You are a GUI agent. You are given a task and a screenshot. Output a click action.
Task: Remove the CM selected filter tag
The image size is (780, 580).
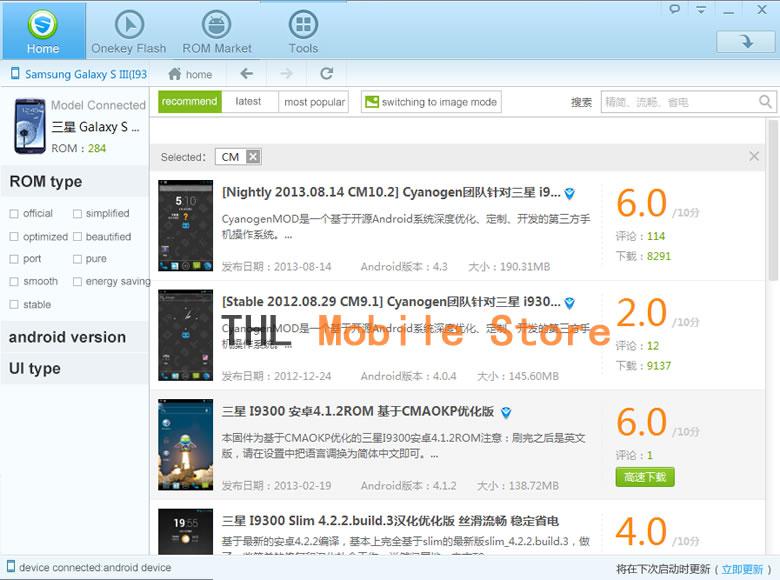point(253,157)
